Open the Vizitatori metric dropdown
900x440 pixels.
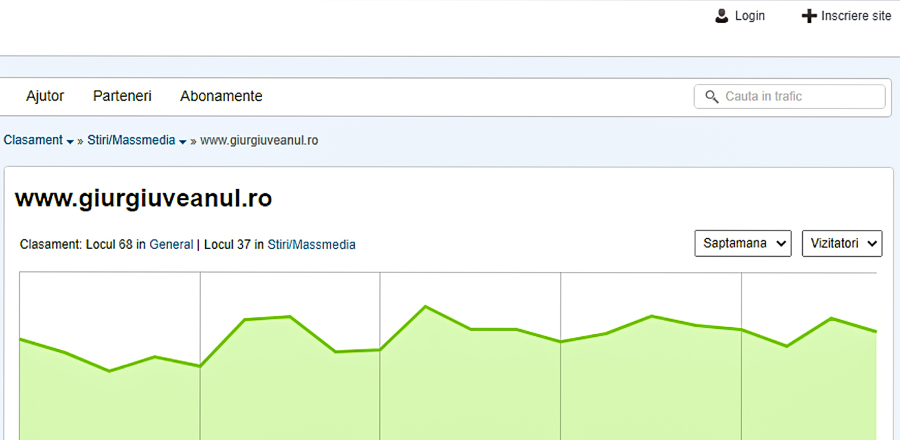841,244
